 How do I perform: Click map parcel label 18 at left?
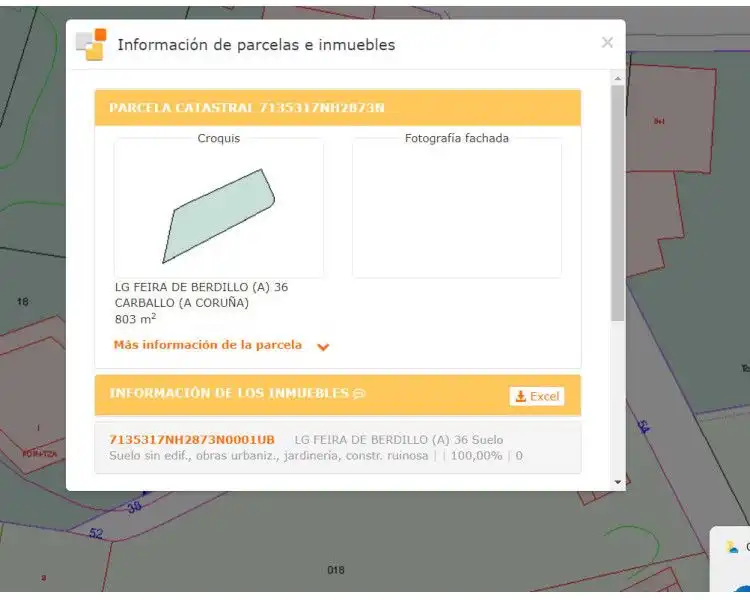point(22,301)
